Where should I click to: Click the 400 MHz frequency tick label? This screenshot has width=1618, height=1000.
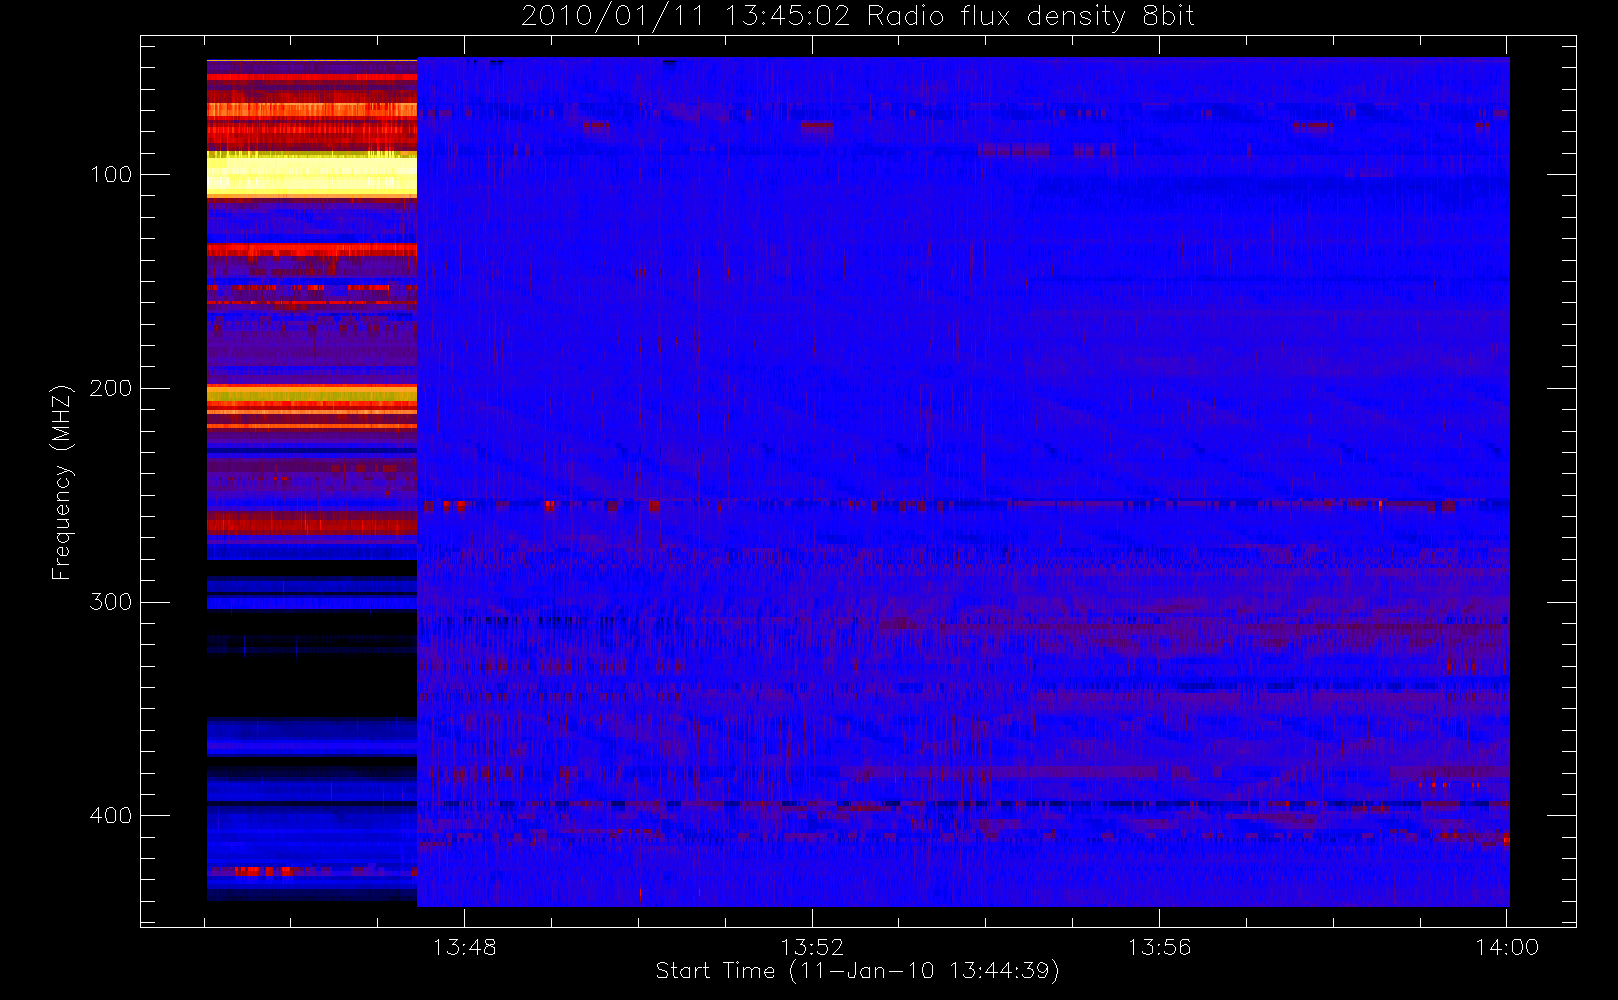[110, 816]
